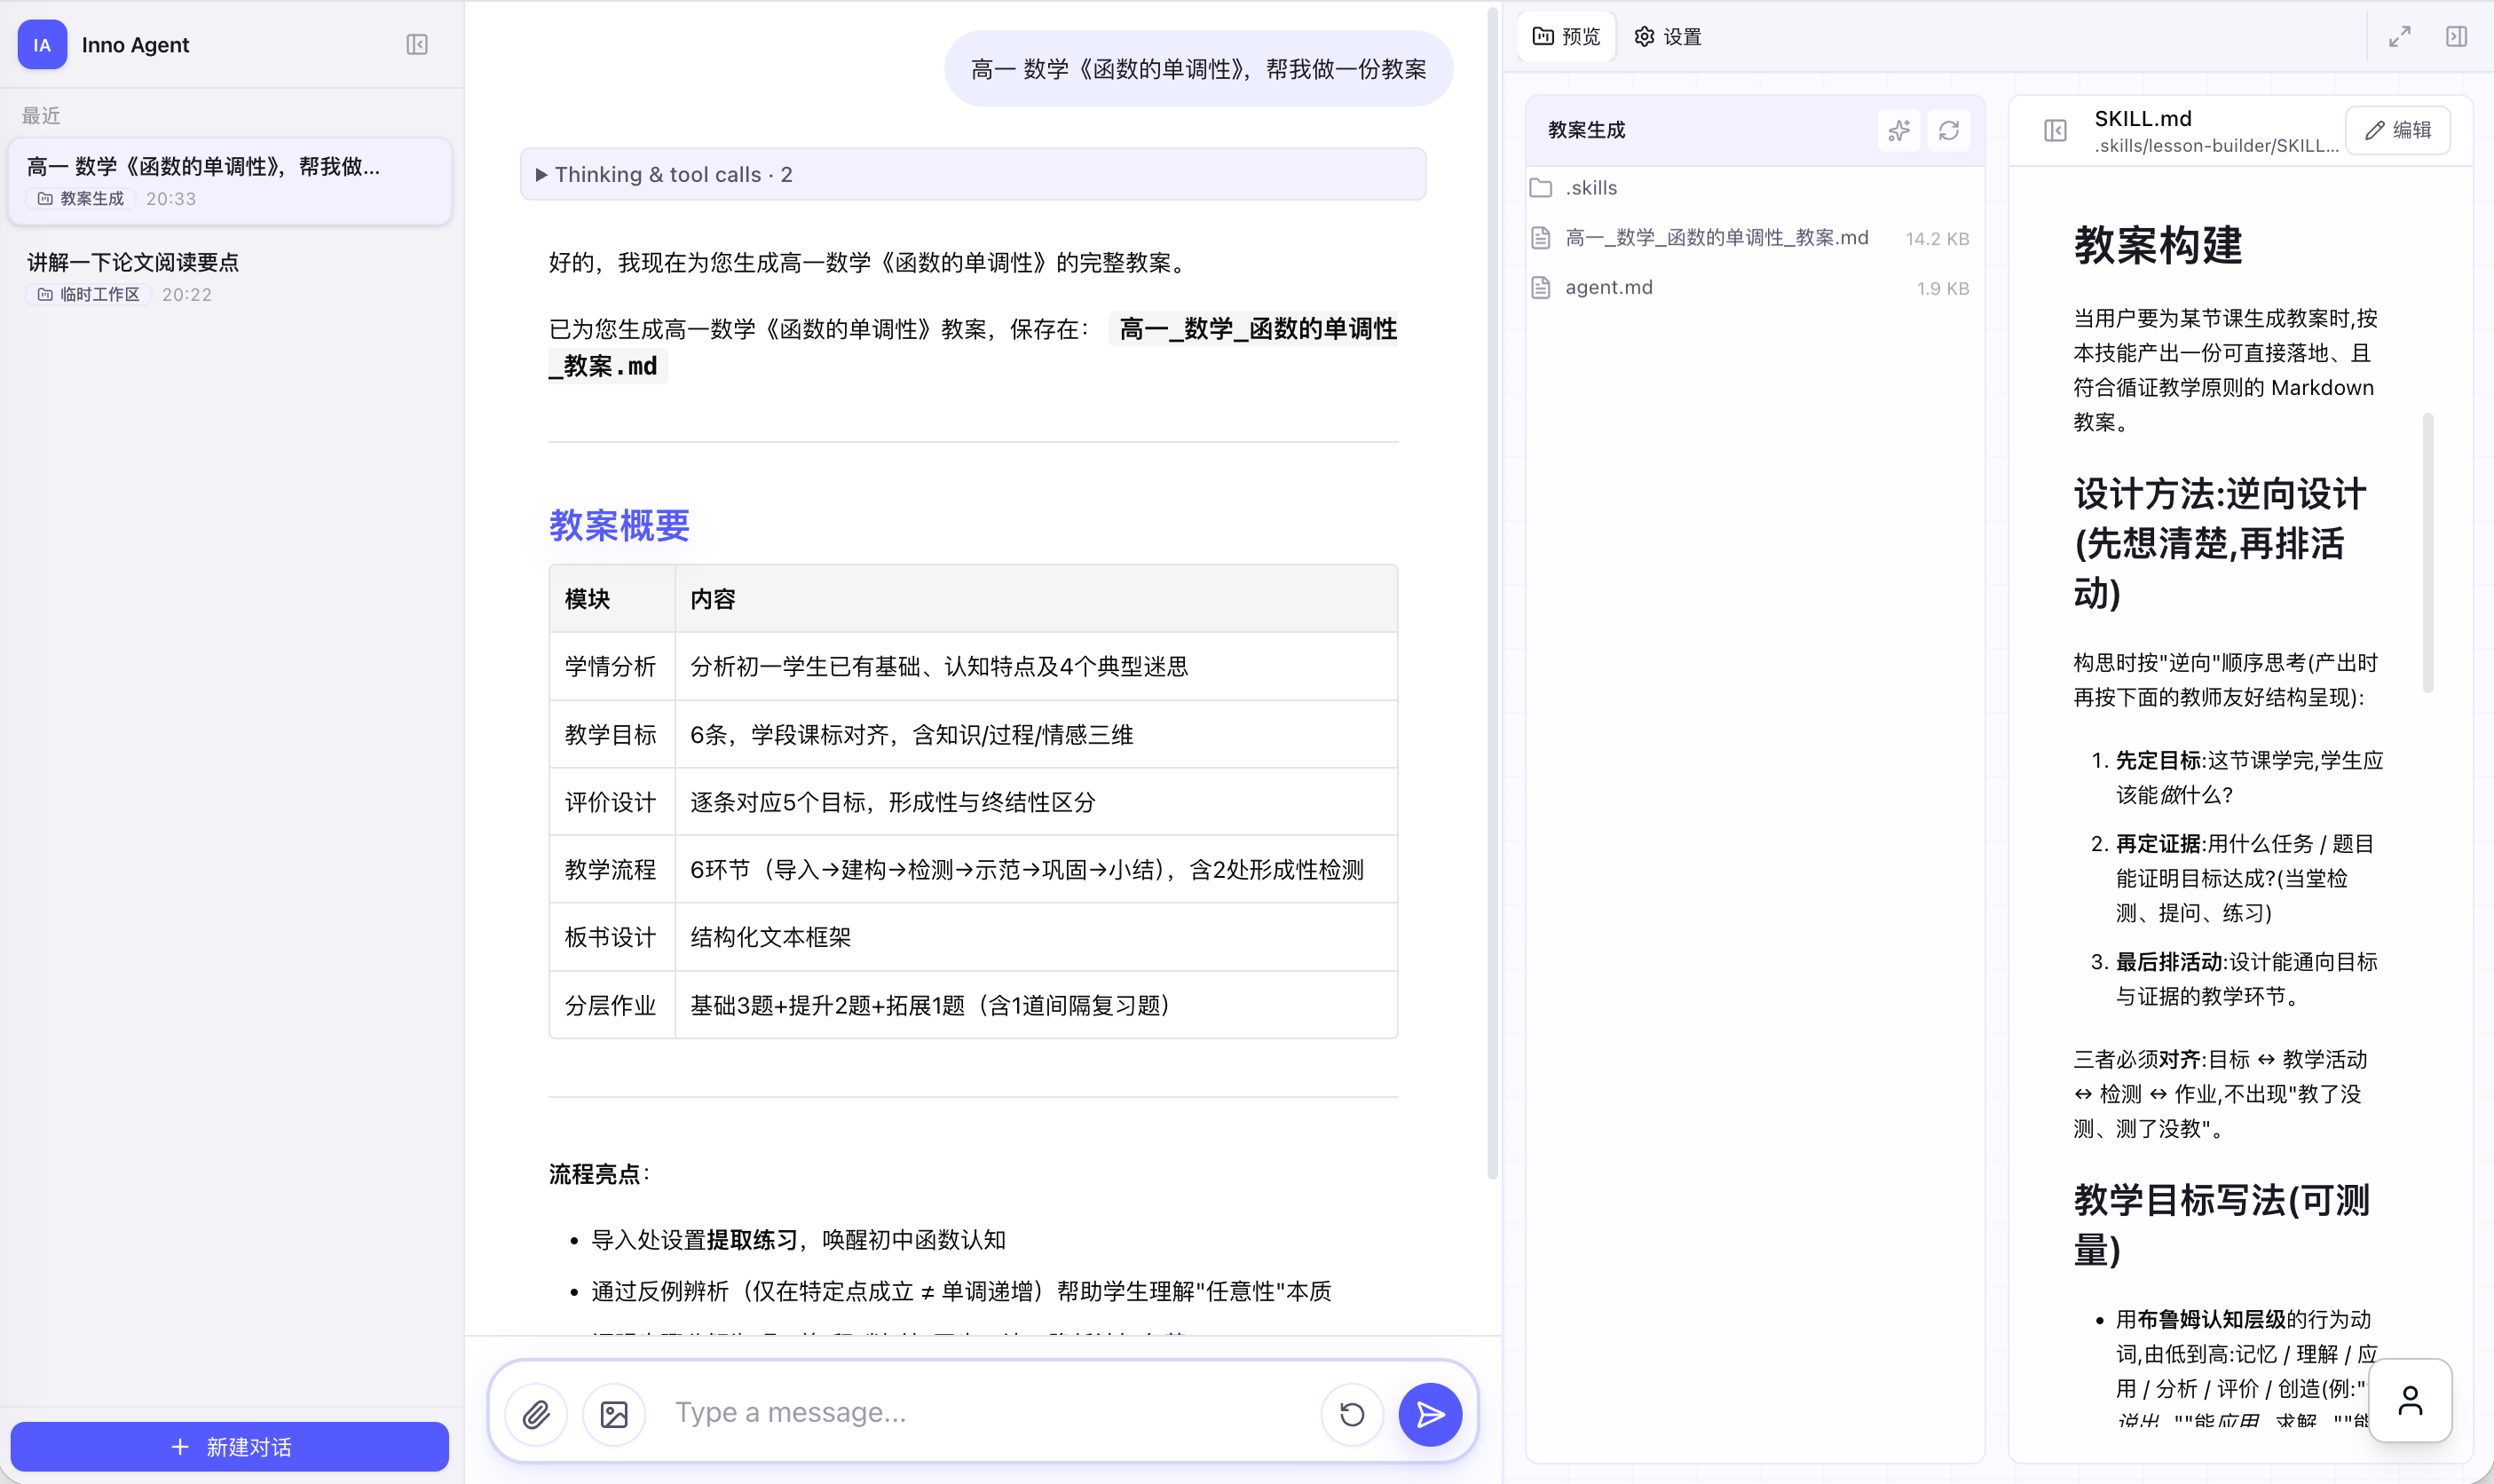The width and height of the screenshot is (2494, 1484).
Task: Open the agent.md file
Action: (1754, 288)
